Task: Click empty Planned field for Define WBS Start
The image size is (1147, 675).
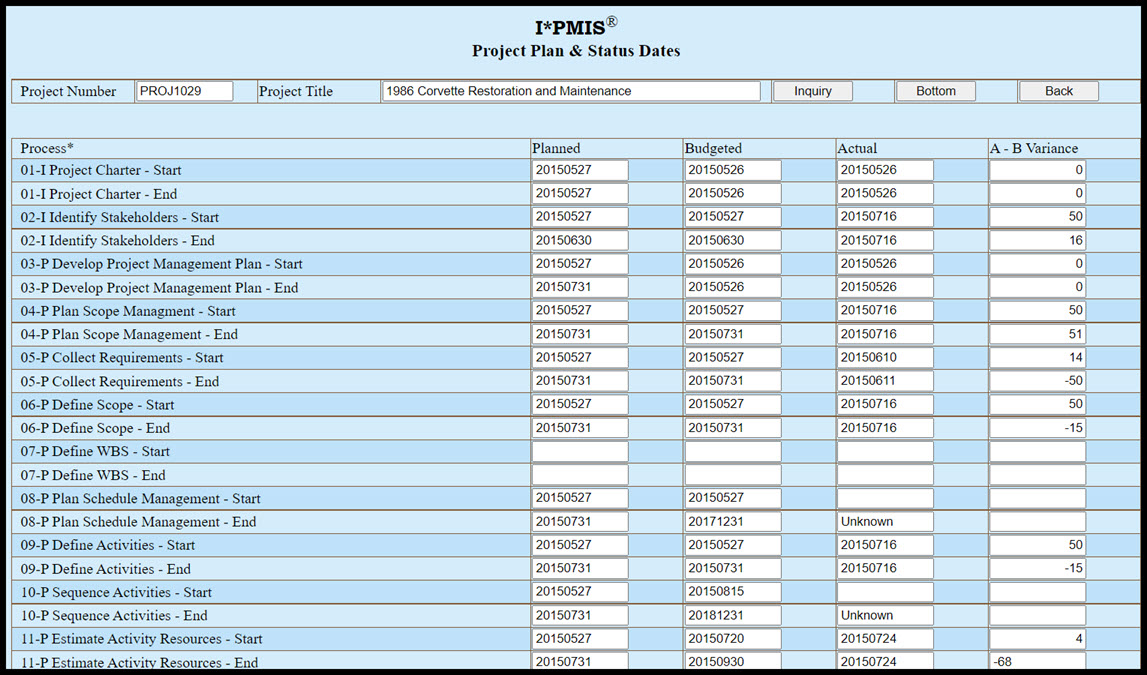Action: (x=580, y=452)
